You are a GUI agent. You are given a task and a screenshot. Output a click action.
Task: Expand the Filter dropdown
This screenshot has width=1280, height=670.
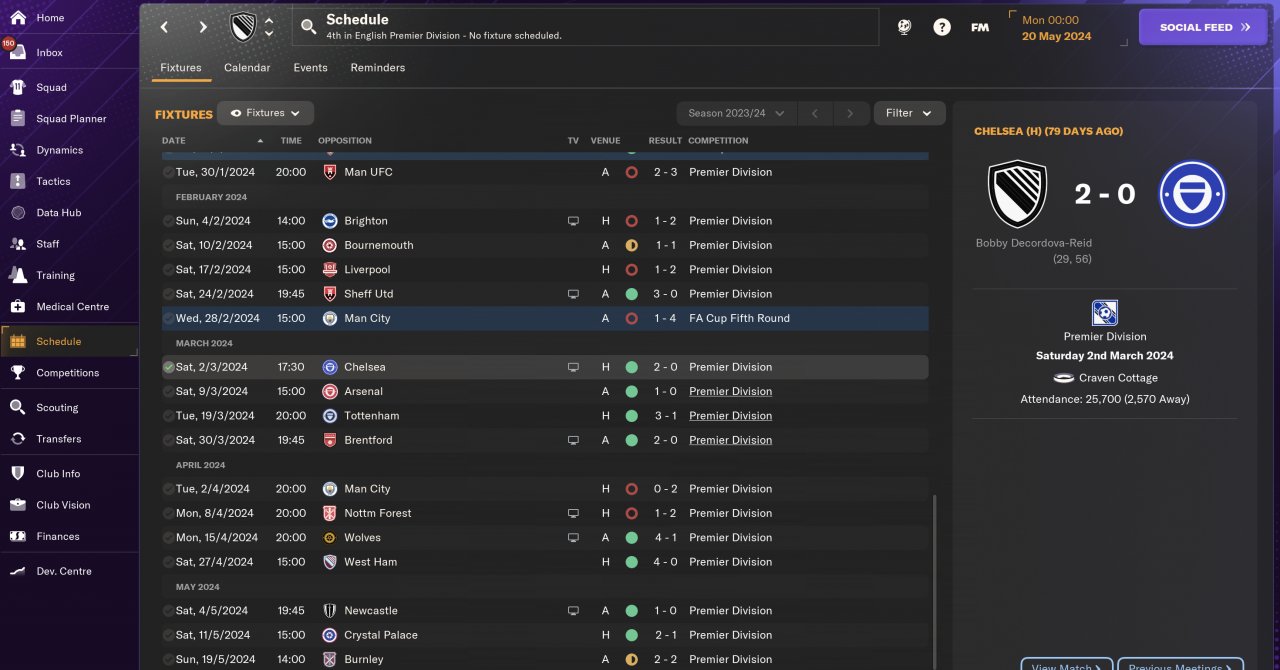[909, 114]
